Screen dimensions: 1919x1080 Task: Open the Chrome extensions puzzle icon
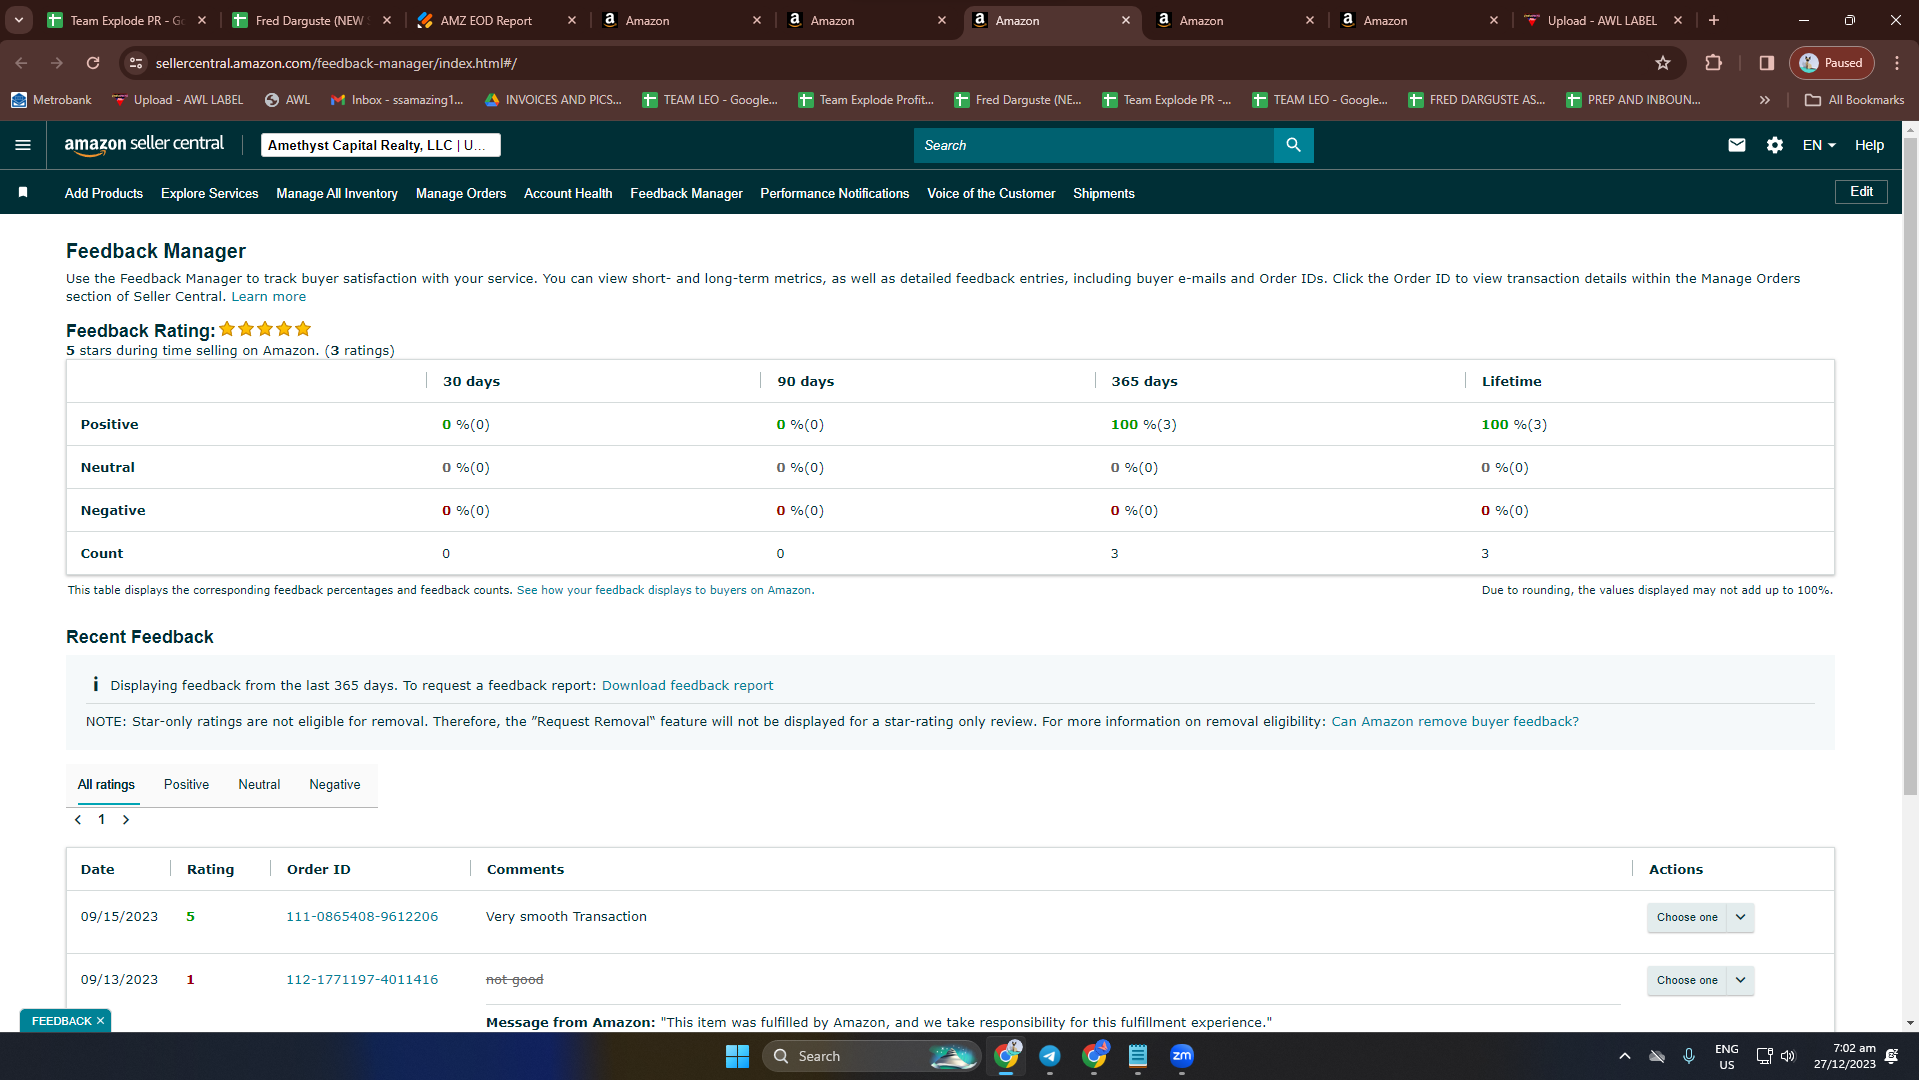(x=1713, y=63)
